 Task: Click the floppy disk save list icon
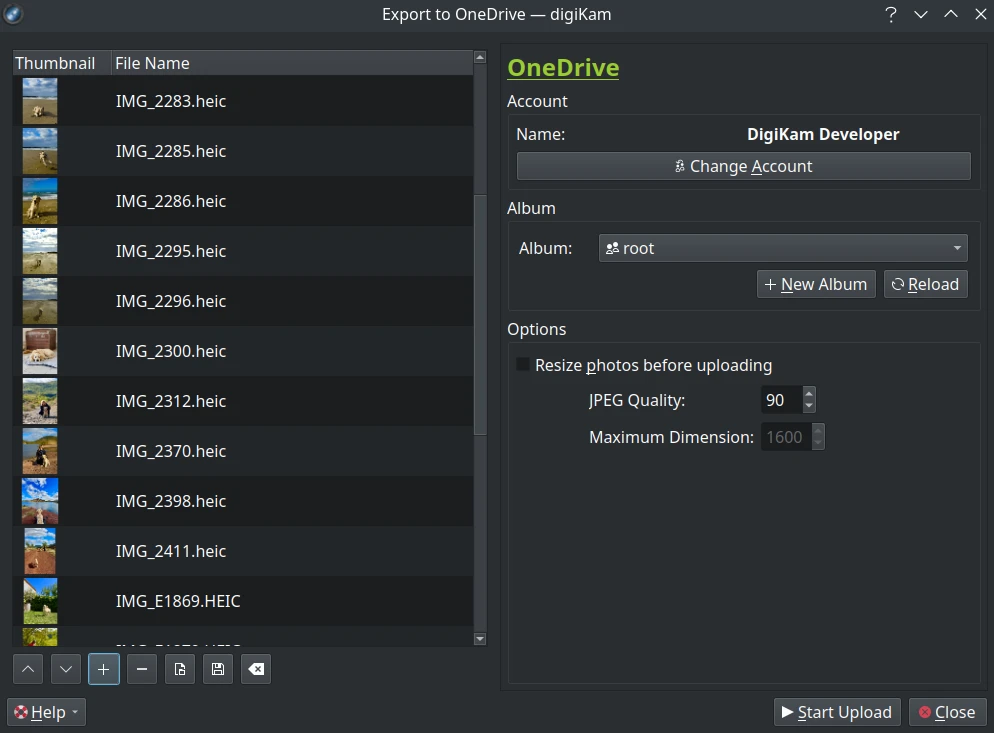[218, 669]
